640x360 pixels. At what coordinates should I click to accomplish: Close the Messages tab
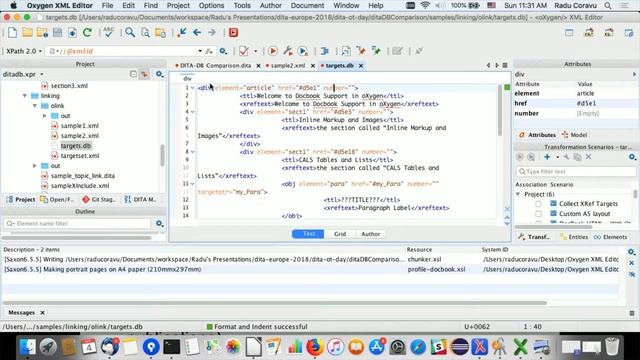point(42,313)
